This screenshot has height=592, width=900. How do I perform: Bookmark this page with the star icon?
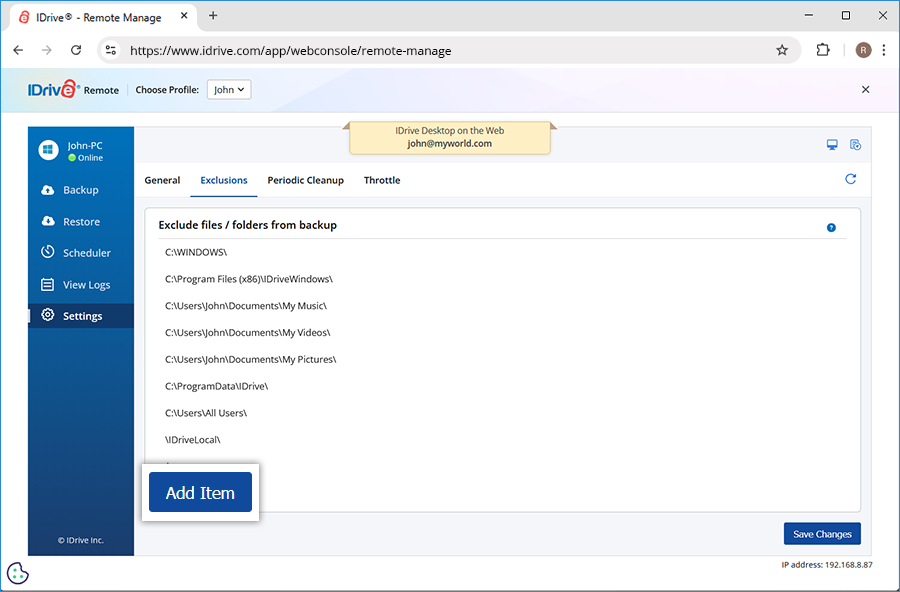click(782, 51)
